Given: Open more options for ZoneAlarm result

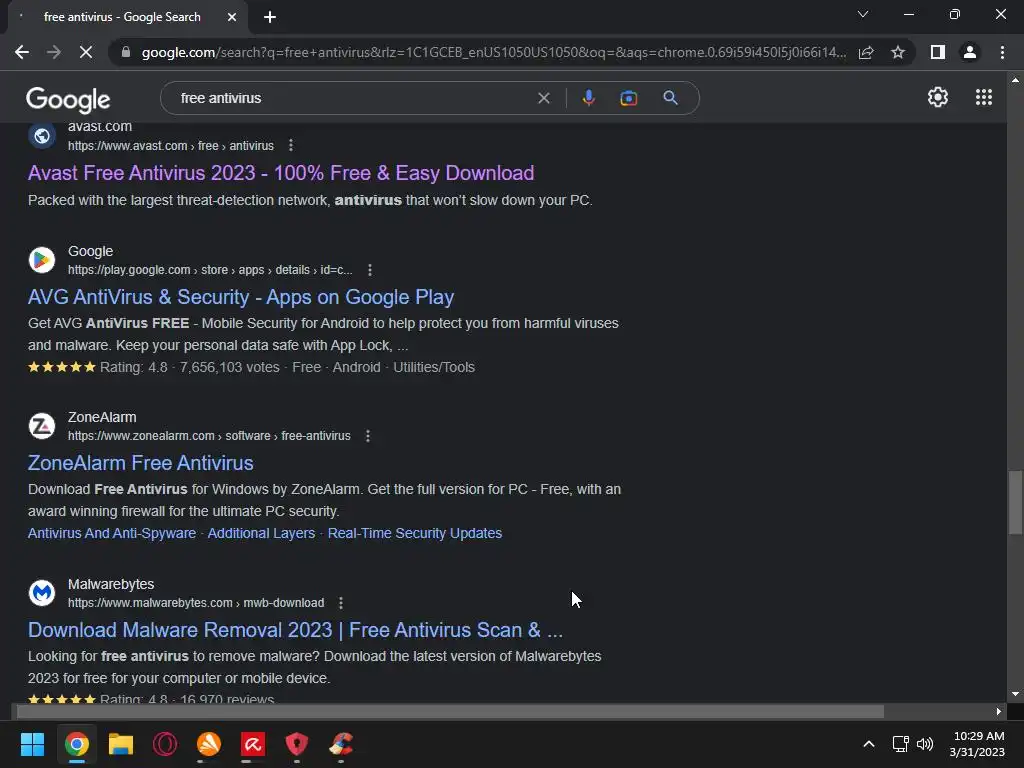Looking at the screenshot, I should (x=368, y=436).
